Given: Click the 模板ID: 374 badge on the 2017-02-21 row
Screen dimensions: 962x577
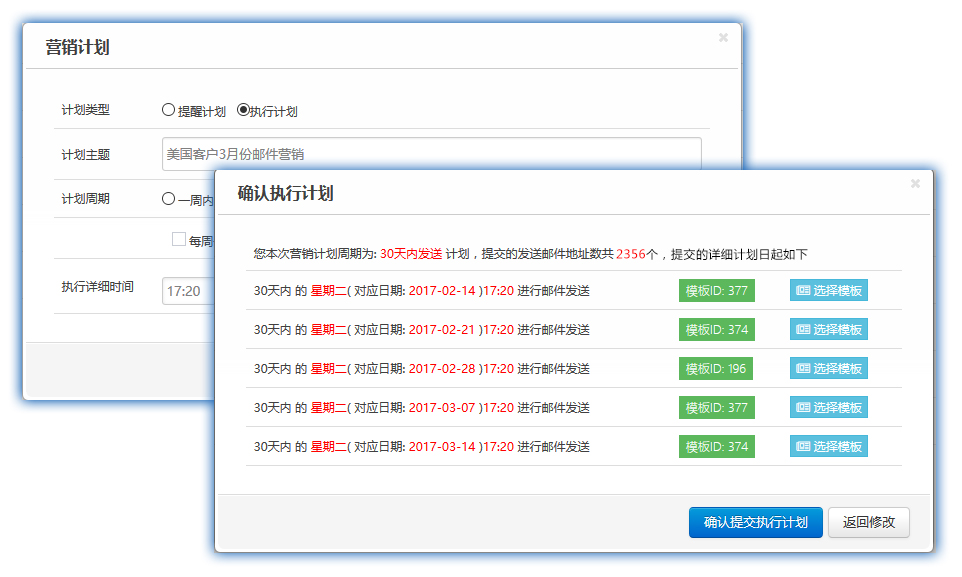Looking at the screenshot, I should 716,330.
